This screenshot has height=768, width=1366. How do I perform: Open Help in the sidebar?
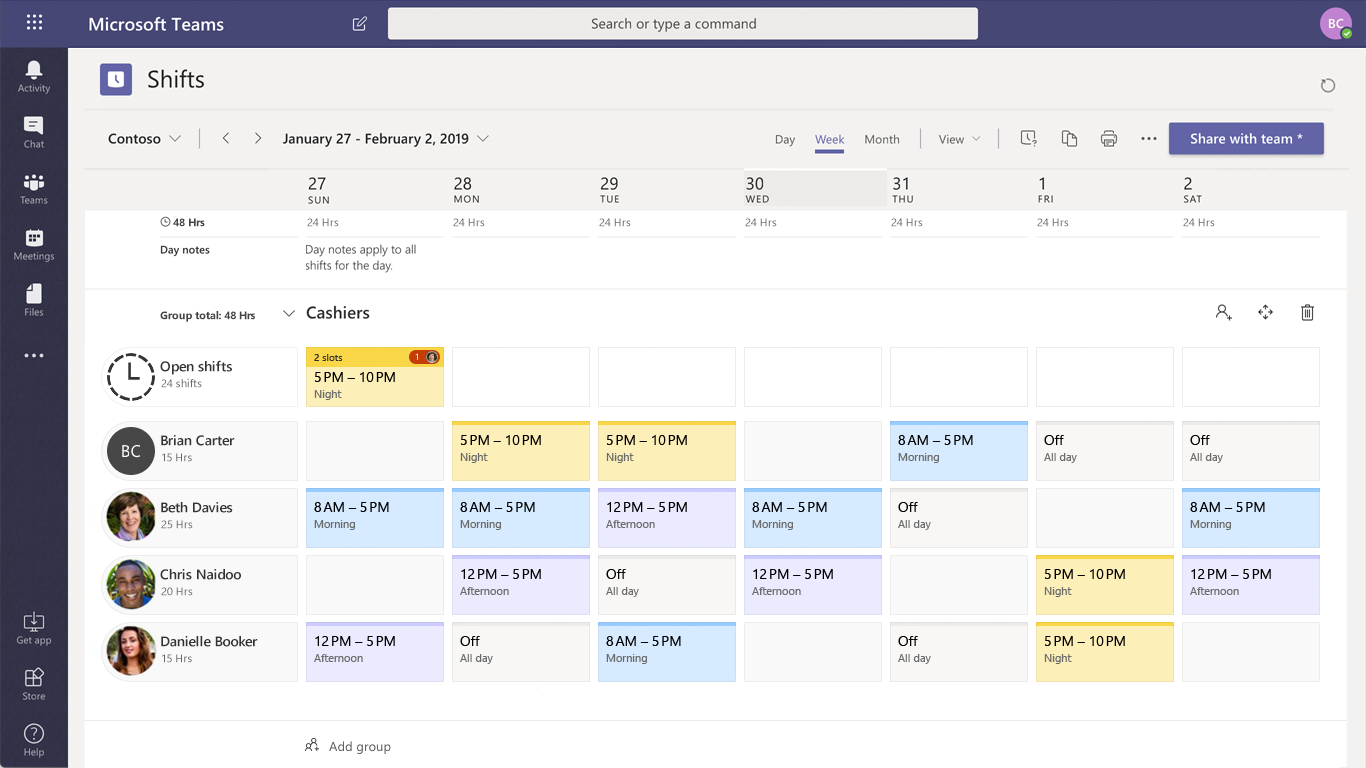click(x=34, y=740)
